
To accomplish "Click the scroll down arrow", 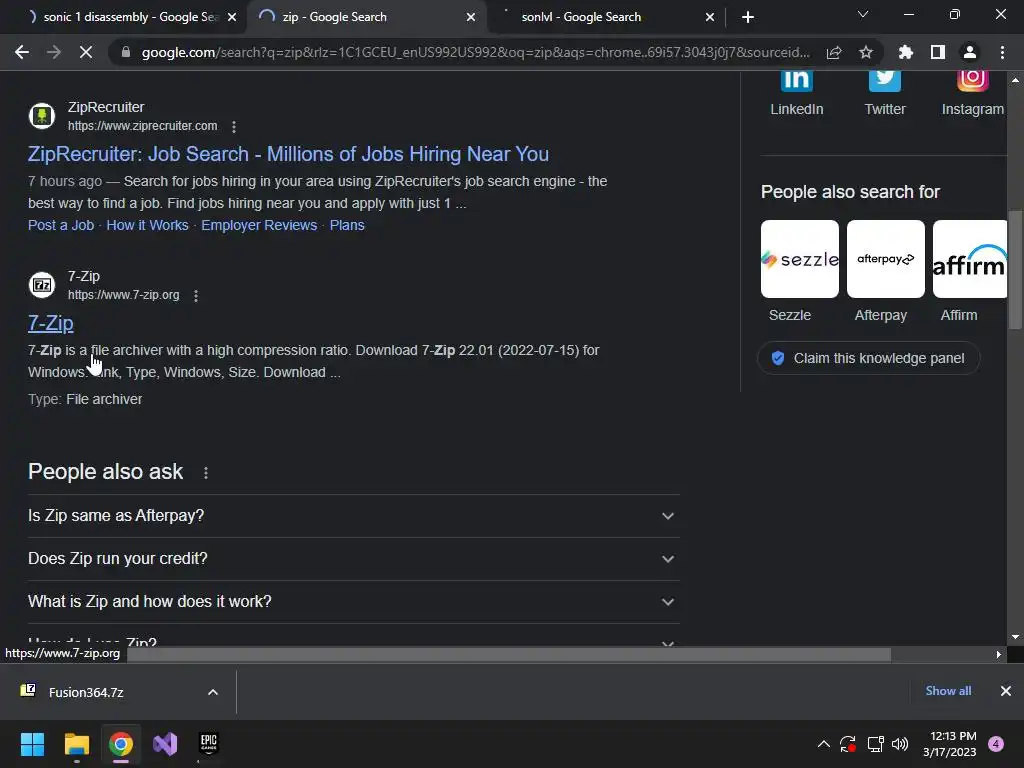I will (x=1015, y=637).
